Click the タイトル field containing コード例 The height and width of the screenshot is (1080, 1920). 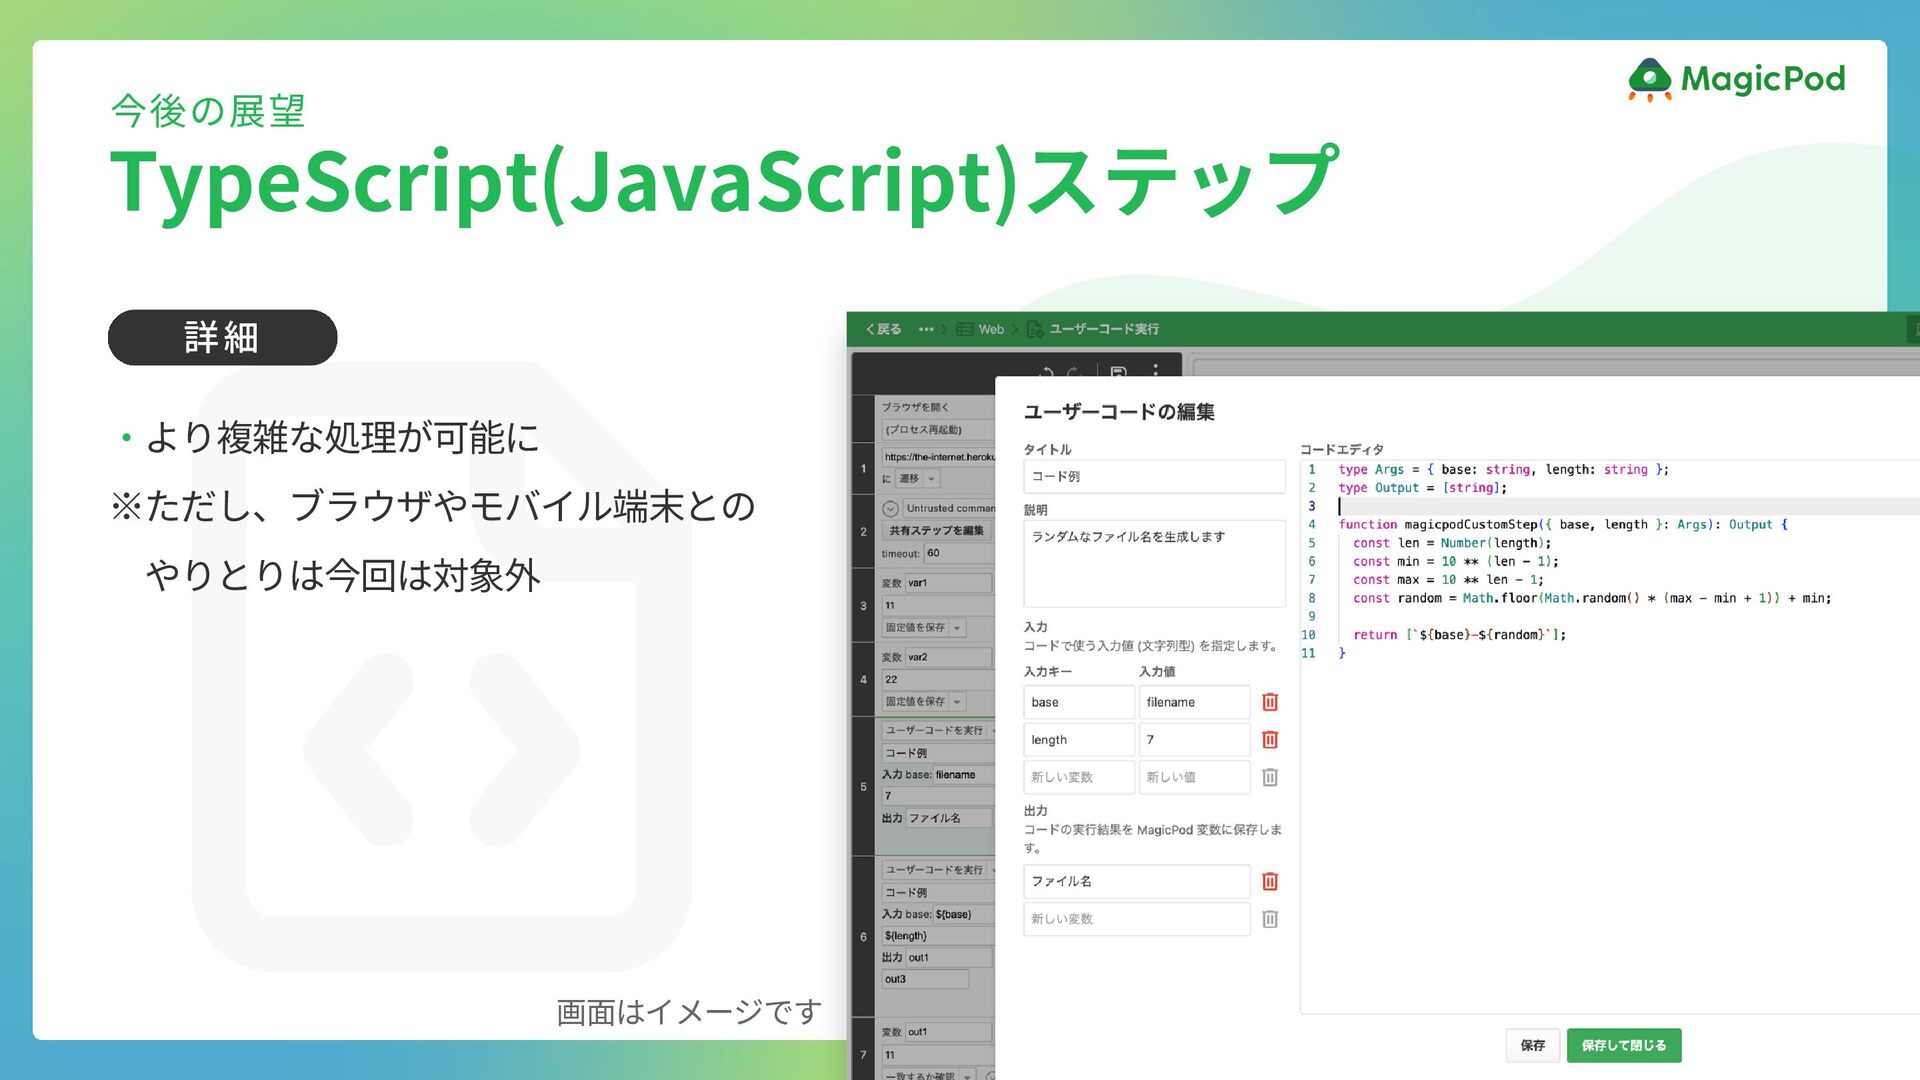1153,477
